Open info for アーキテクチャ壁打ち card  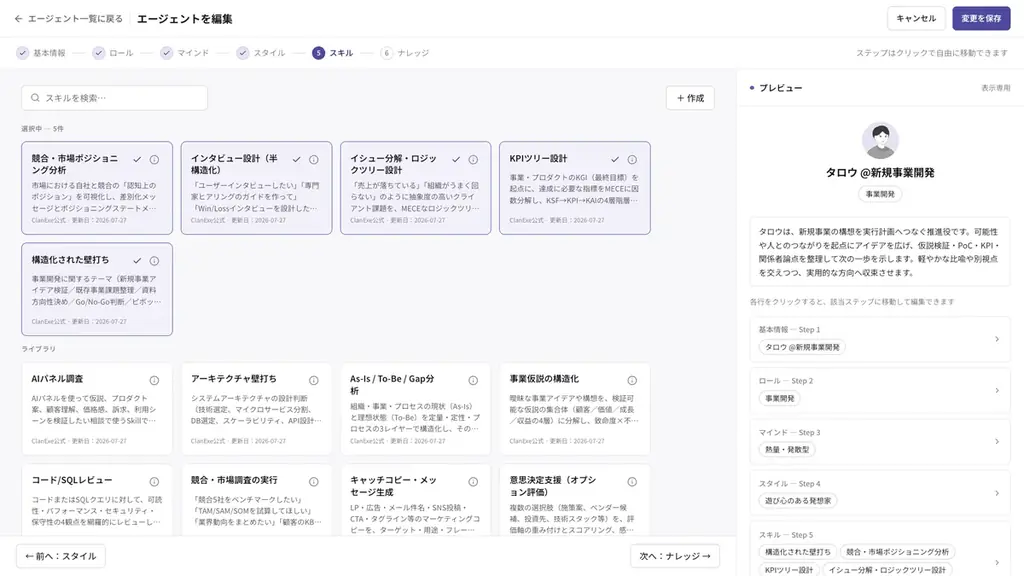click(313, 380)
